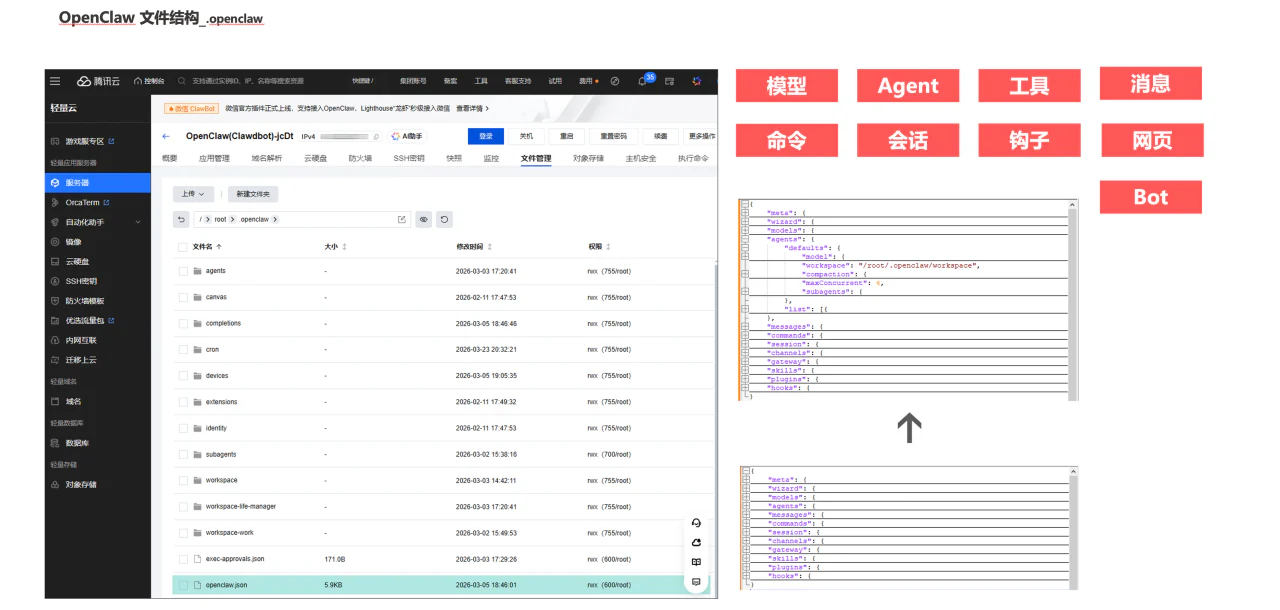Check the box for the devices folder
Screen dimensions: 1280x610
[183, 376]
